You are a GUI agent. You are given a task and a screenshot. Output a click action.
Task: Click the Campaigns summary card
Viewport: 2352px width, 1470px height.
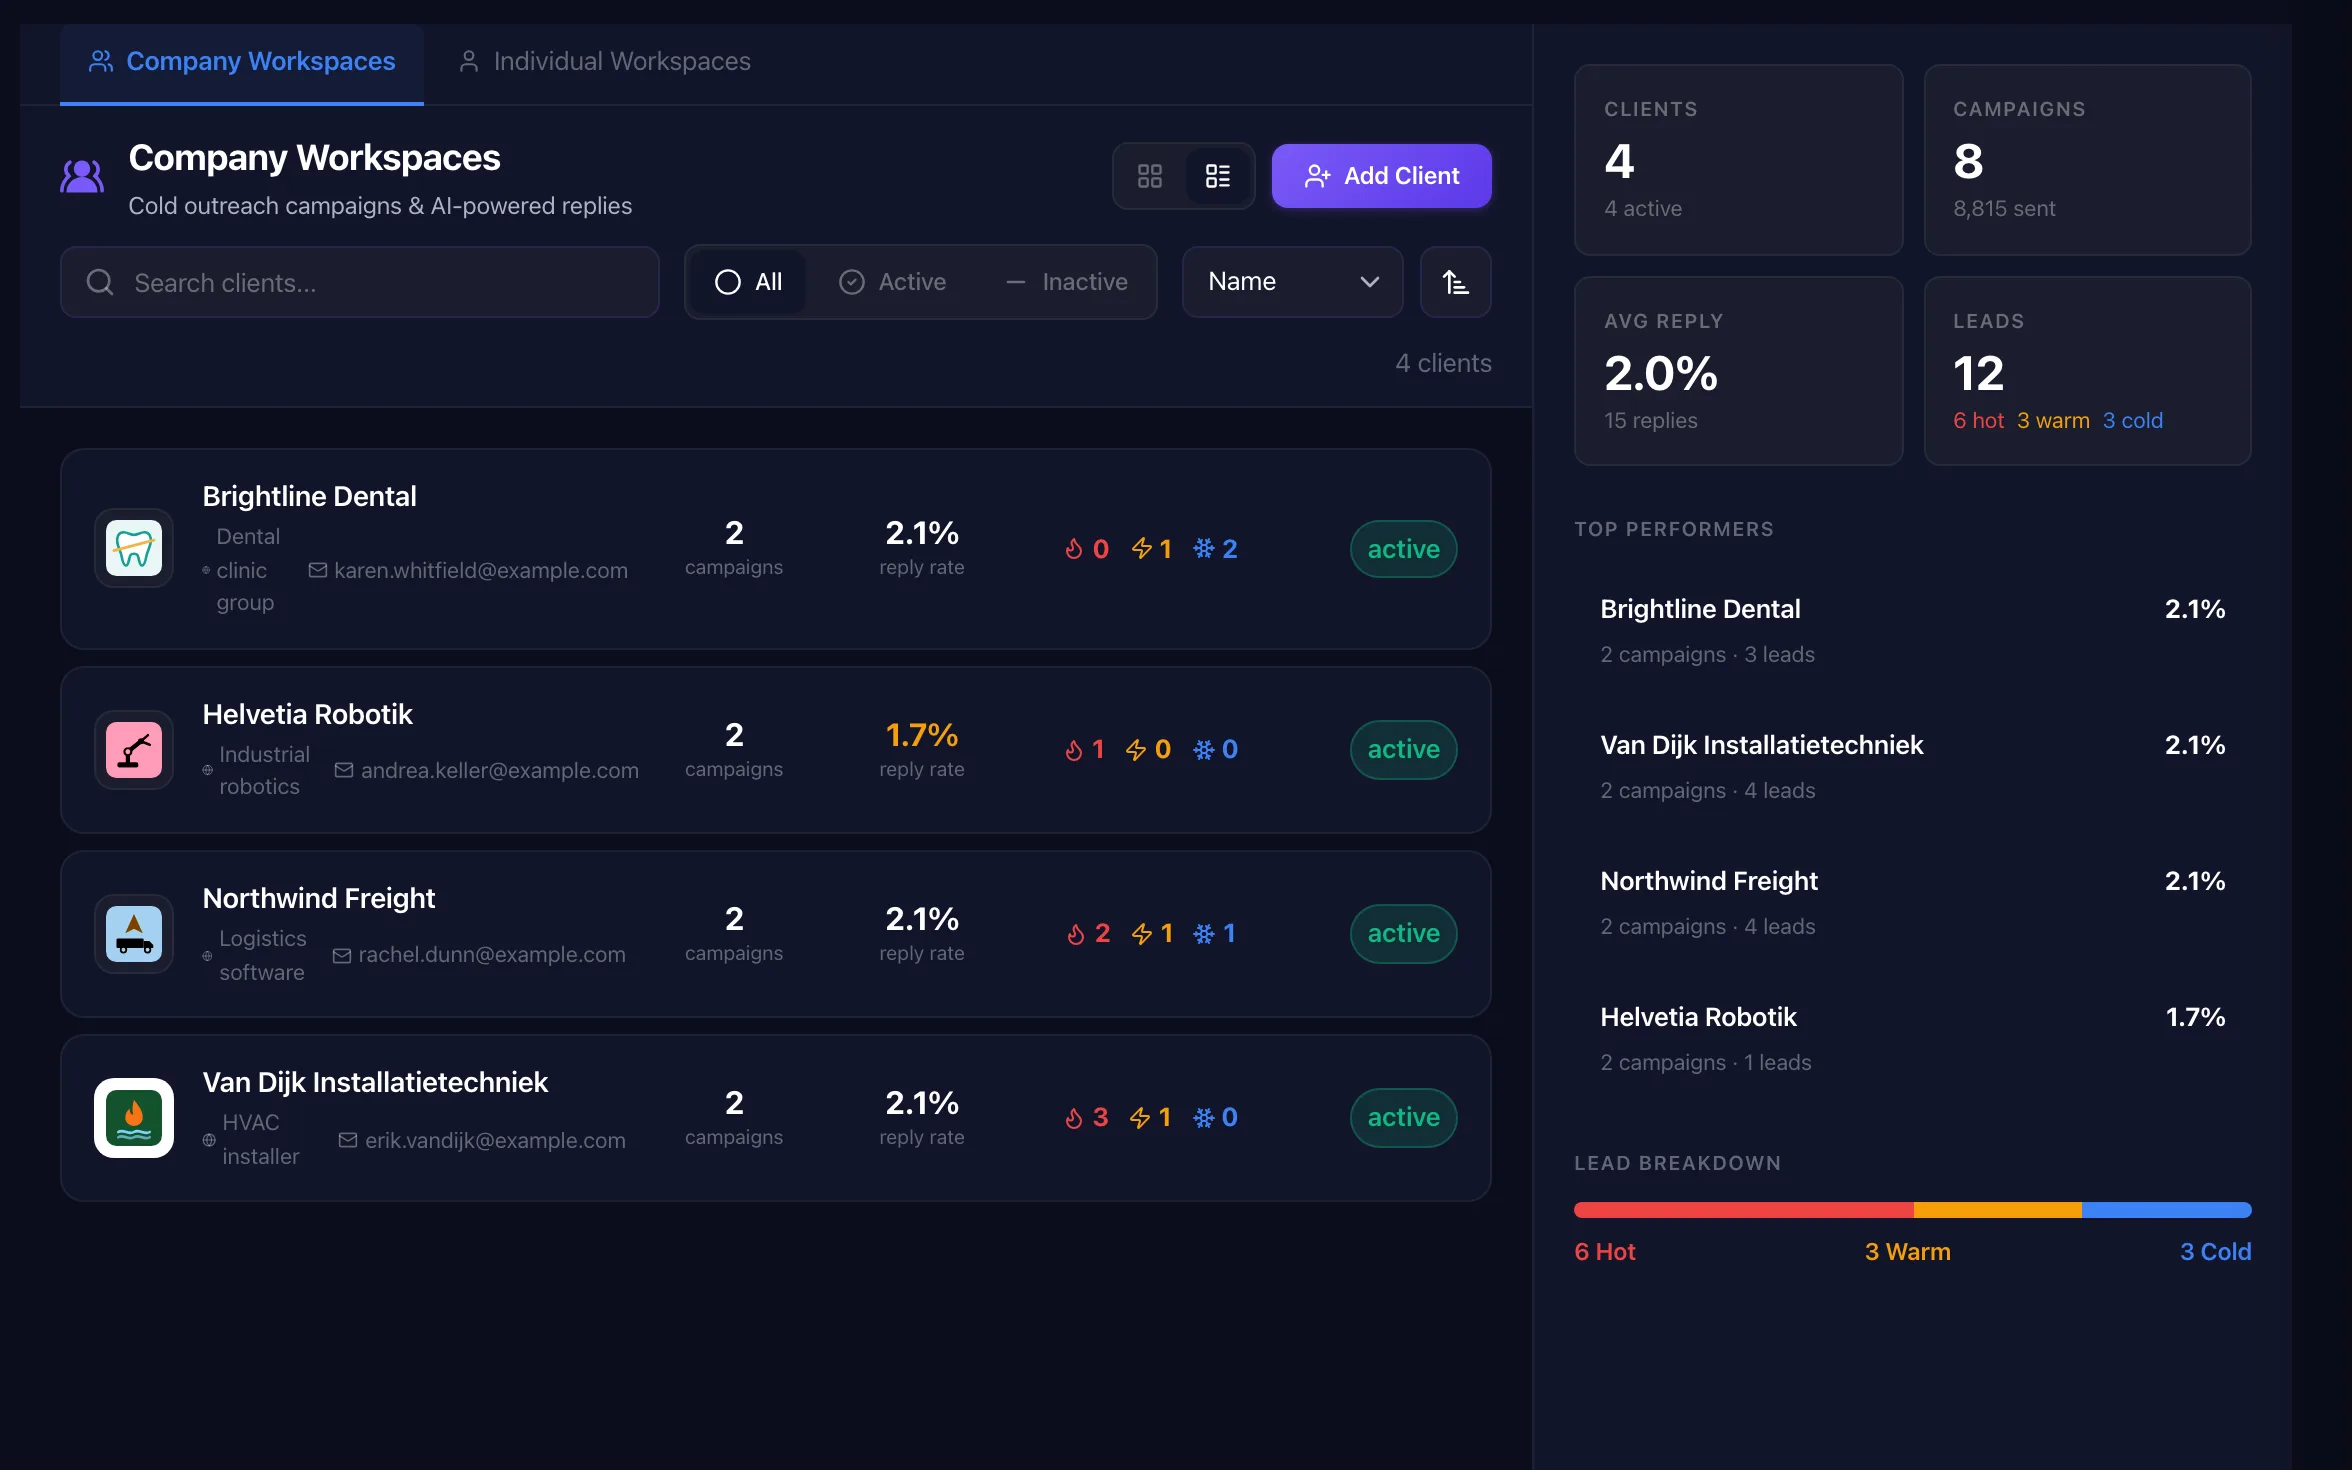[x=2088, y=160]
